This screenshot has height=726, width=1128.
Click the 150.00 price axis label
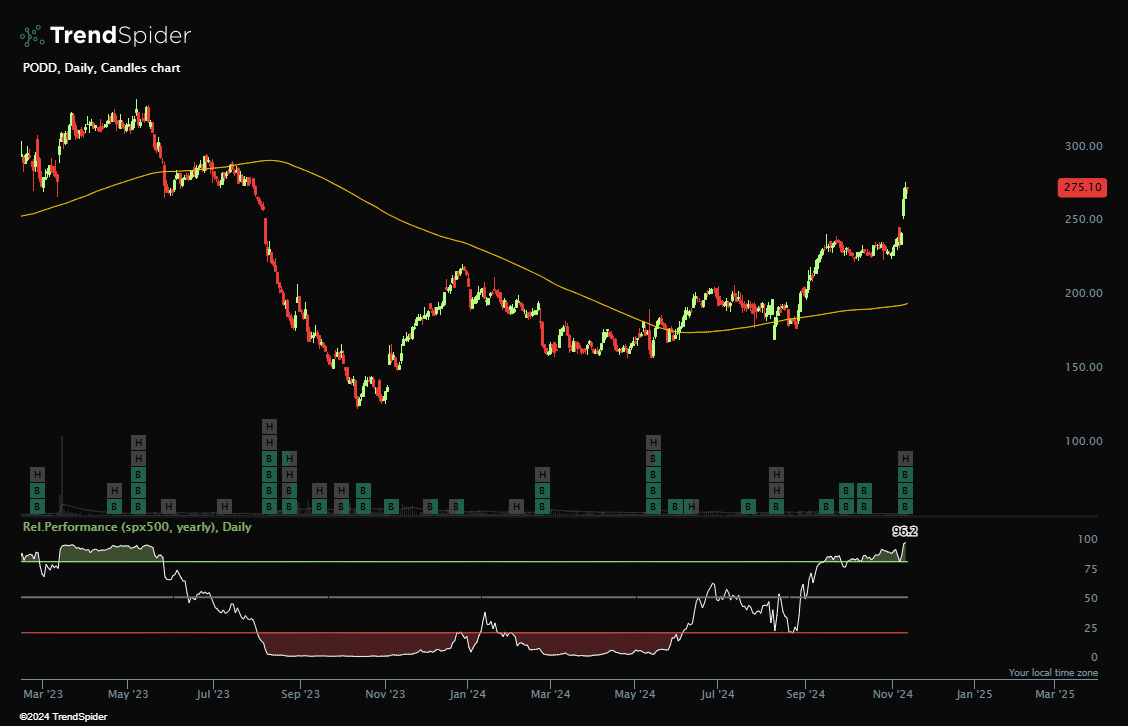[1083, 367]
